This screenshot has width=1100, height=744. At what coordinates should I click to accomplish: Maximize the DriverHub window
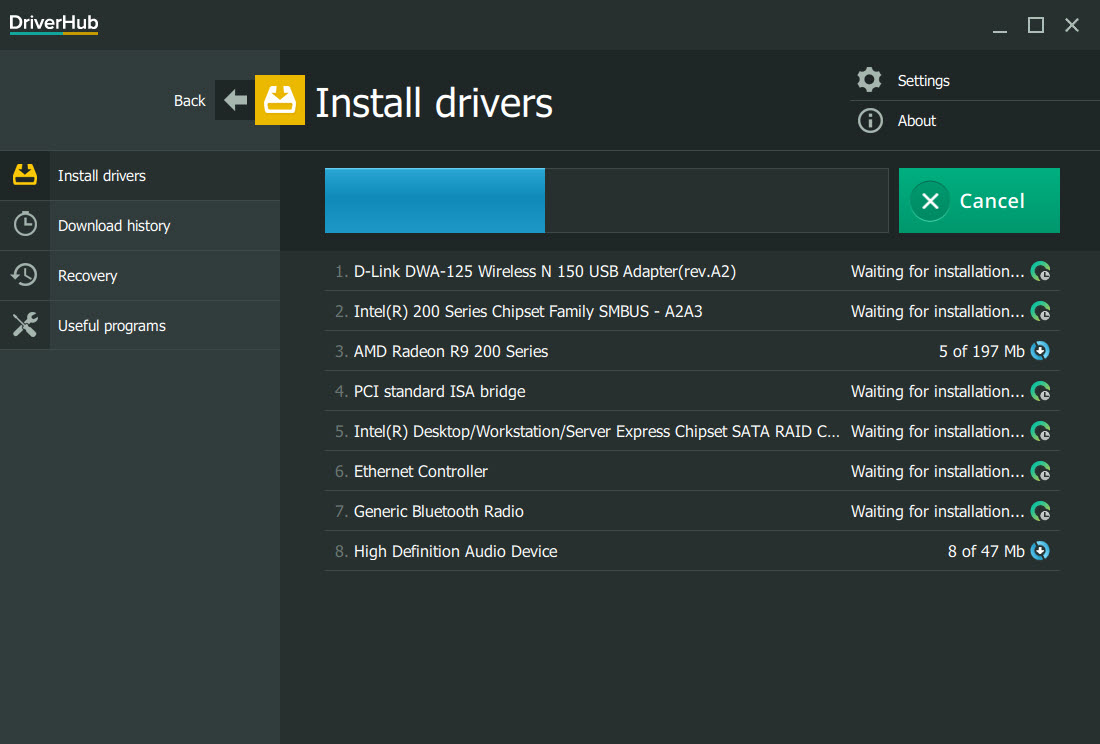point(1035,25)
